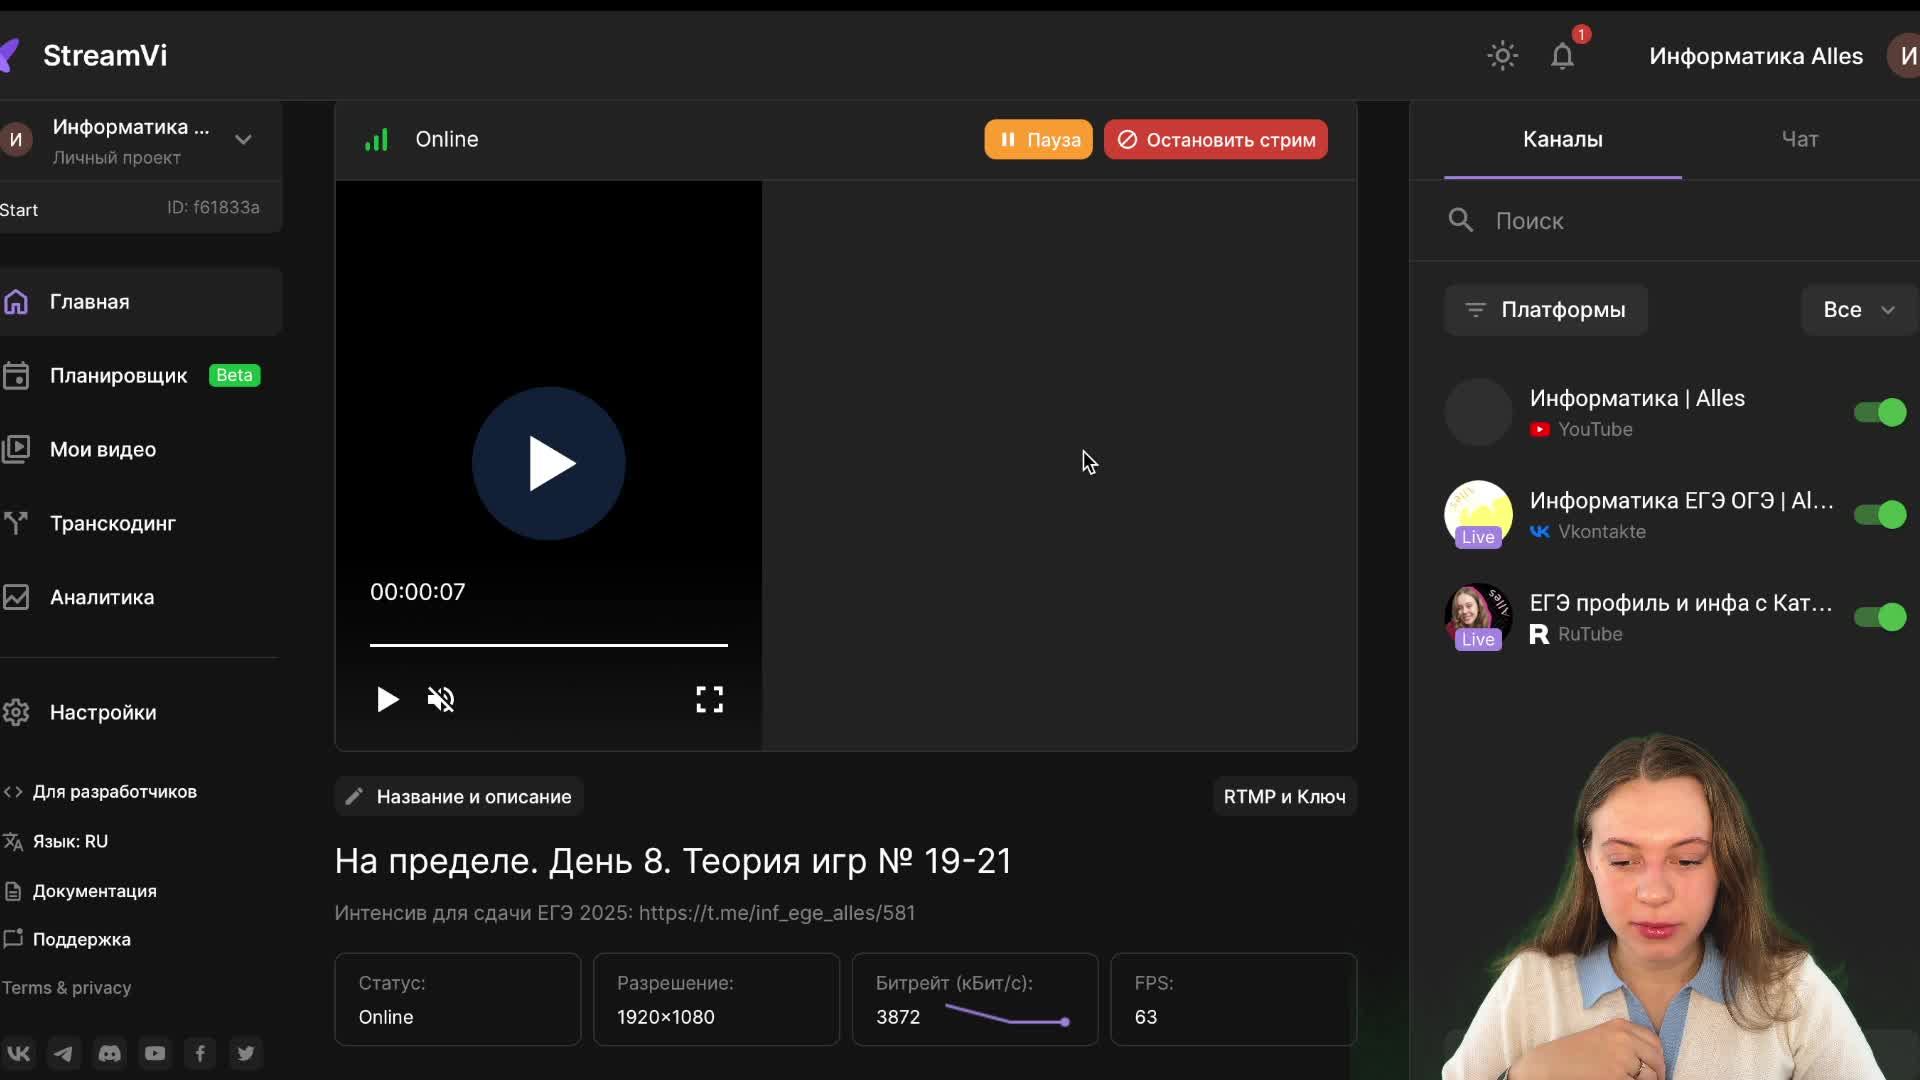
Task: Expand the Информатика workspace selector
Action: pyautogui.click(x=243, y=139)
